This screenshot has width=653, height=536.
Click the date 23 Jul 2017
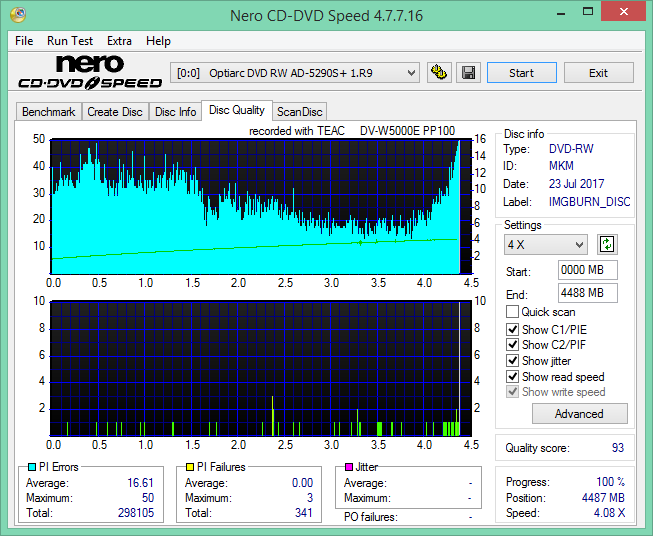(x=576, y=184)
